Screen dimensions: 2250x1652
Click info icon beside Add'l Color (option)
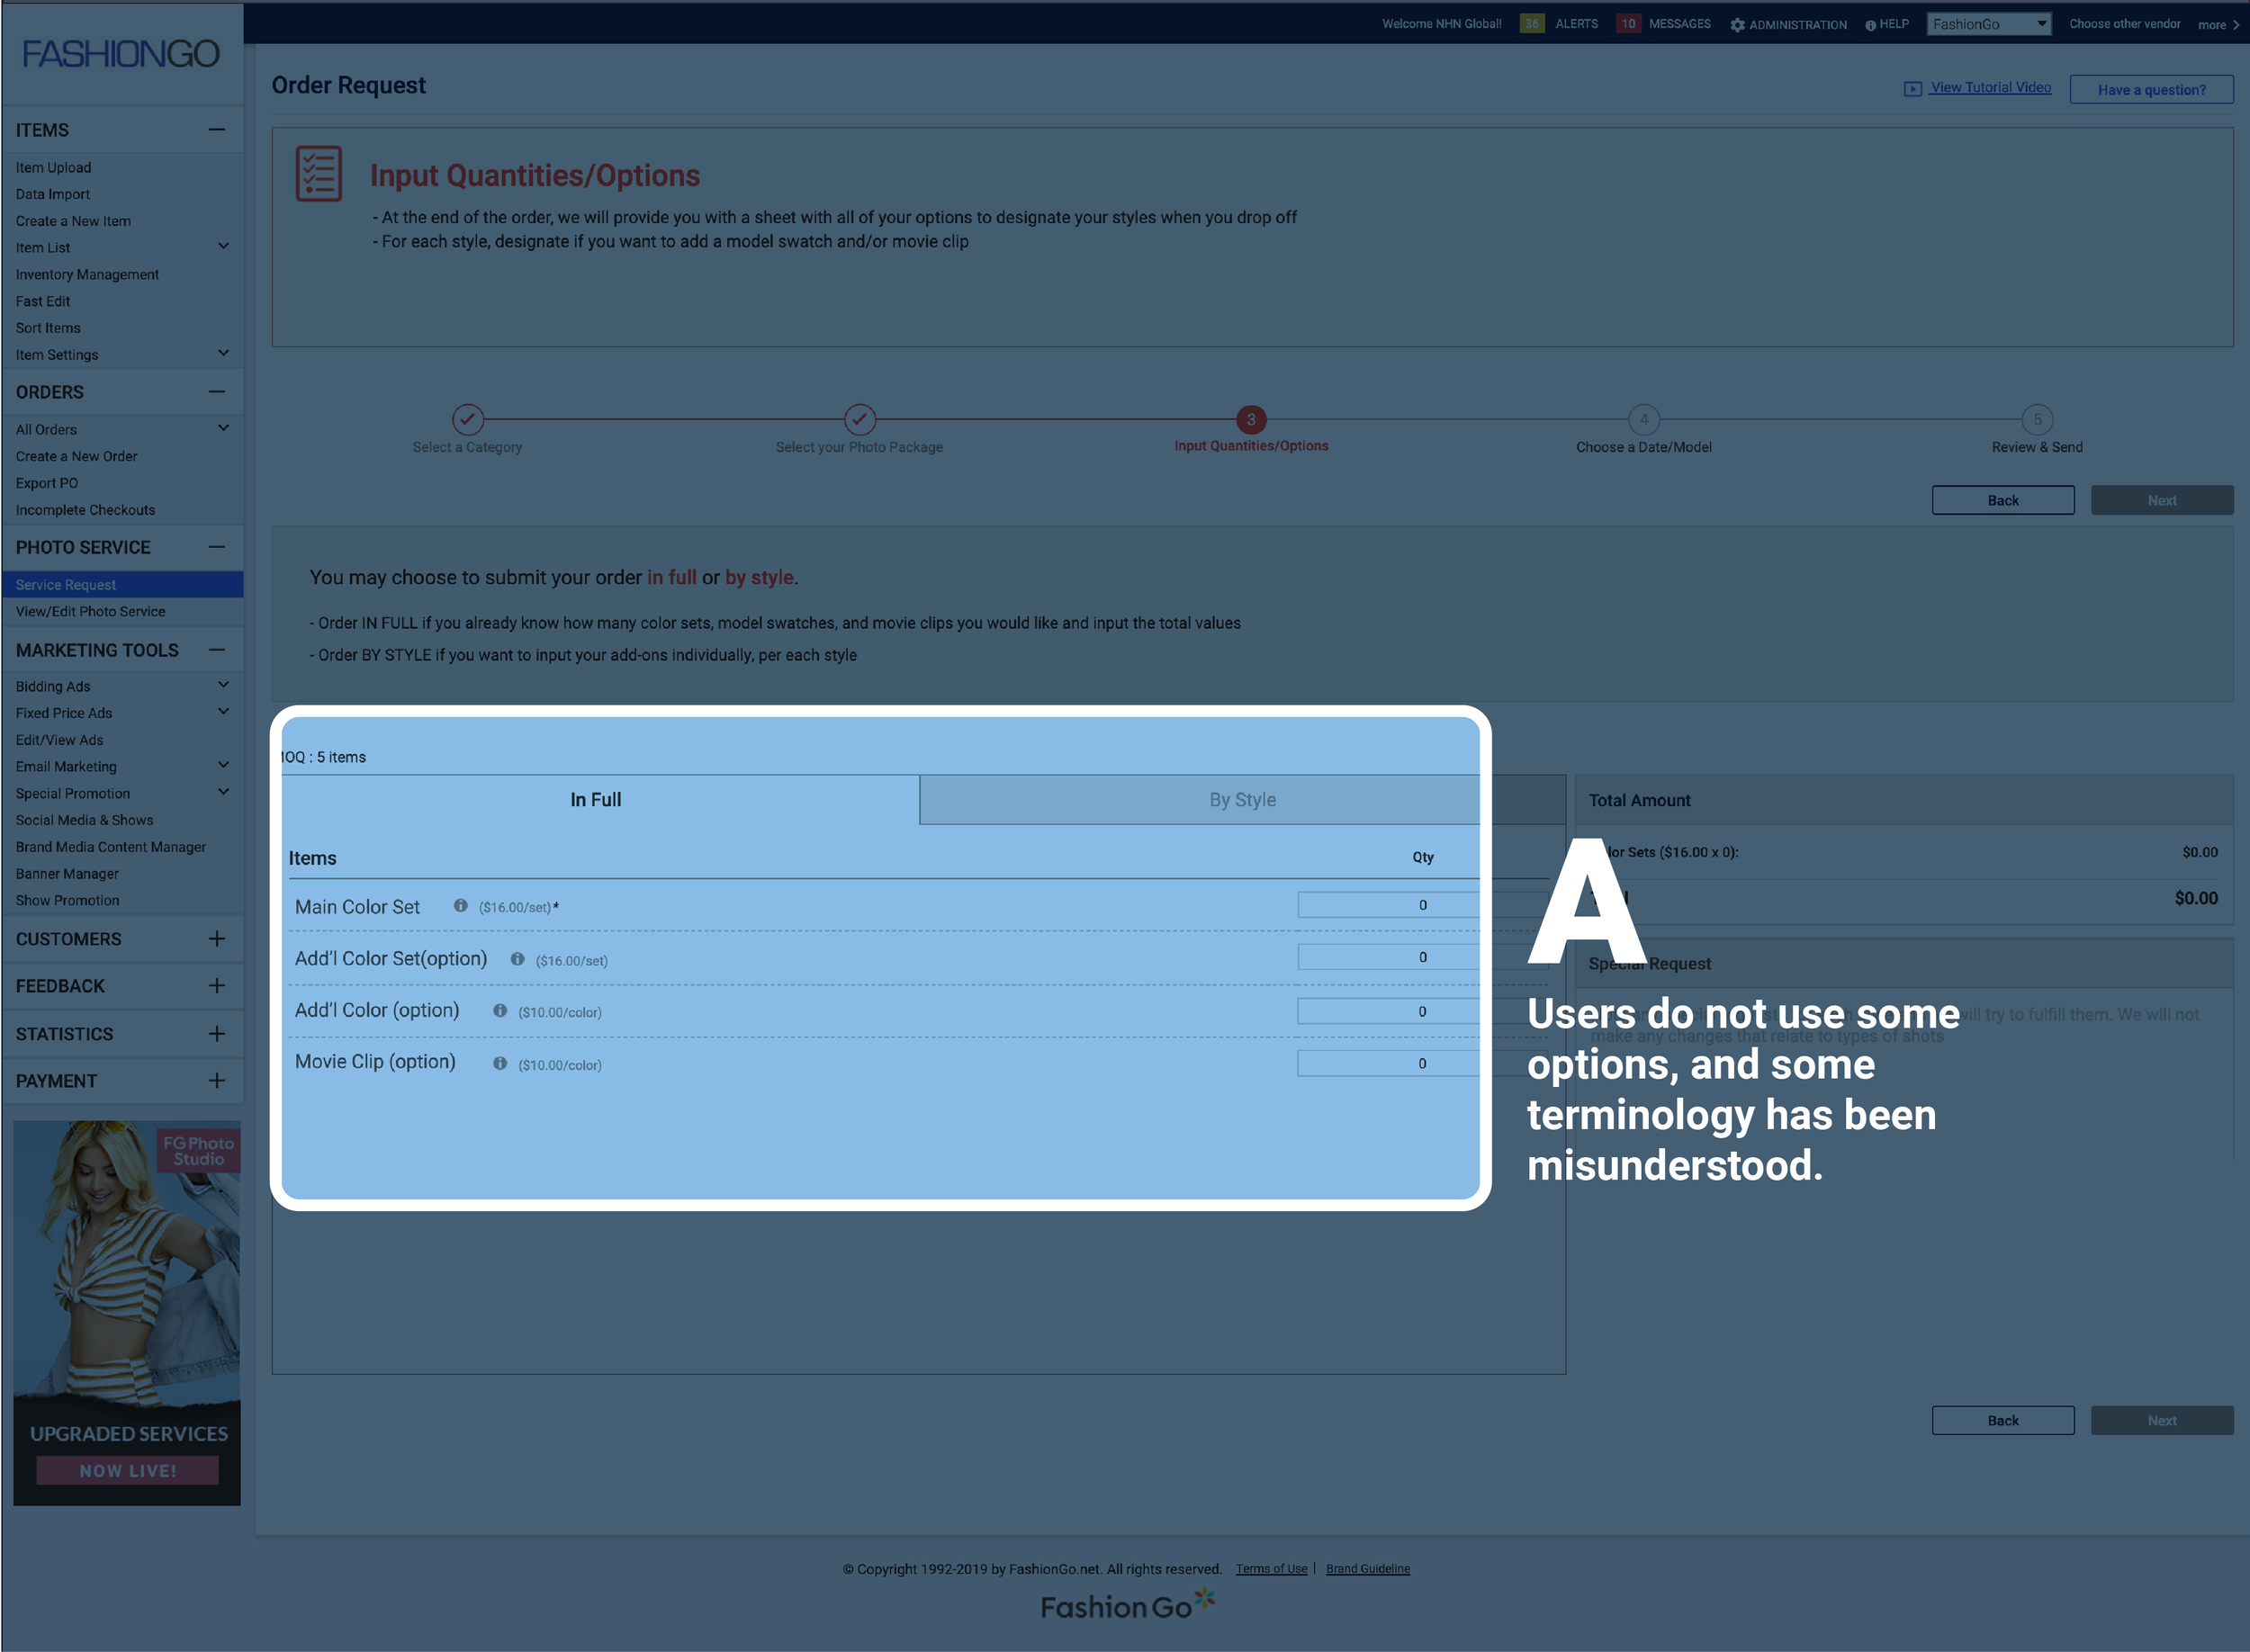tap(500, 1011)
